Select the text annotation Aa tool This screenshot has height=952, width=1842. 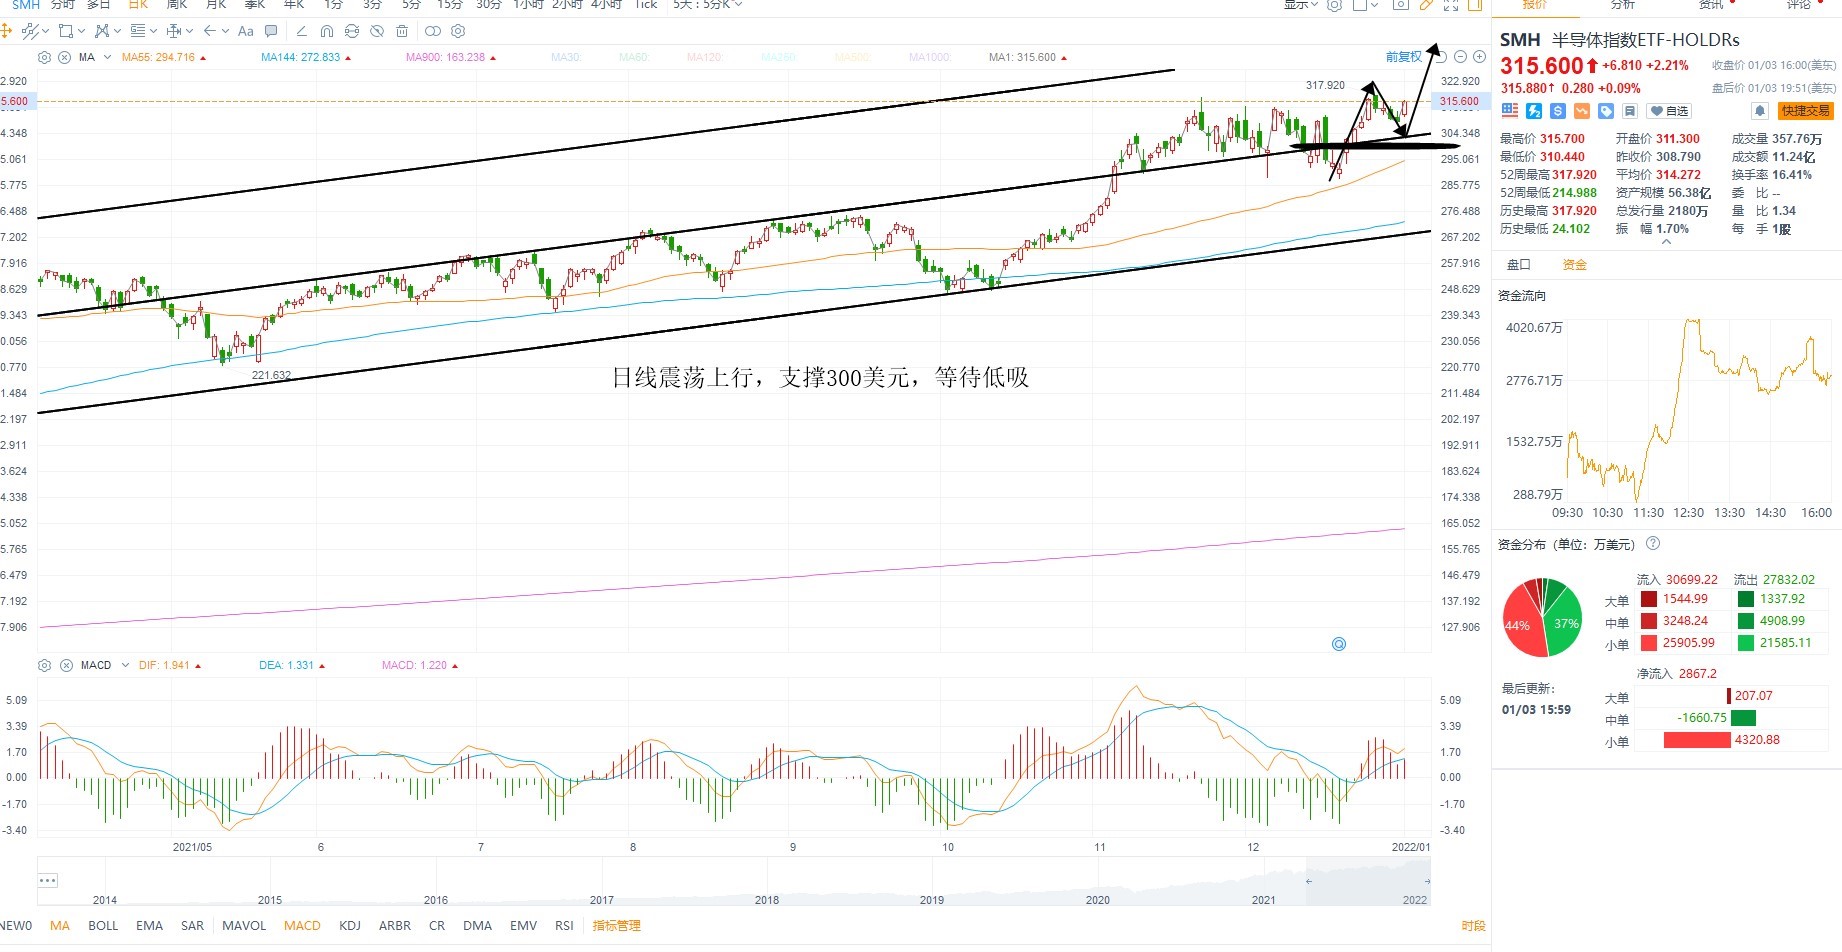click(x=246, y=31)
